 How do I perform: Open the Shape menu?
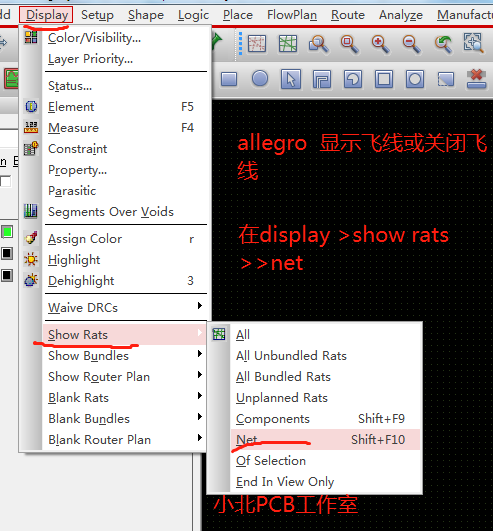(x=146, y=15)
